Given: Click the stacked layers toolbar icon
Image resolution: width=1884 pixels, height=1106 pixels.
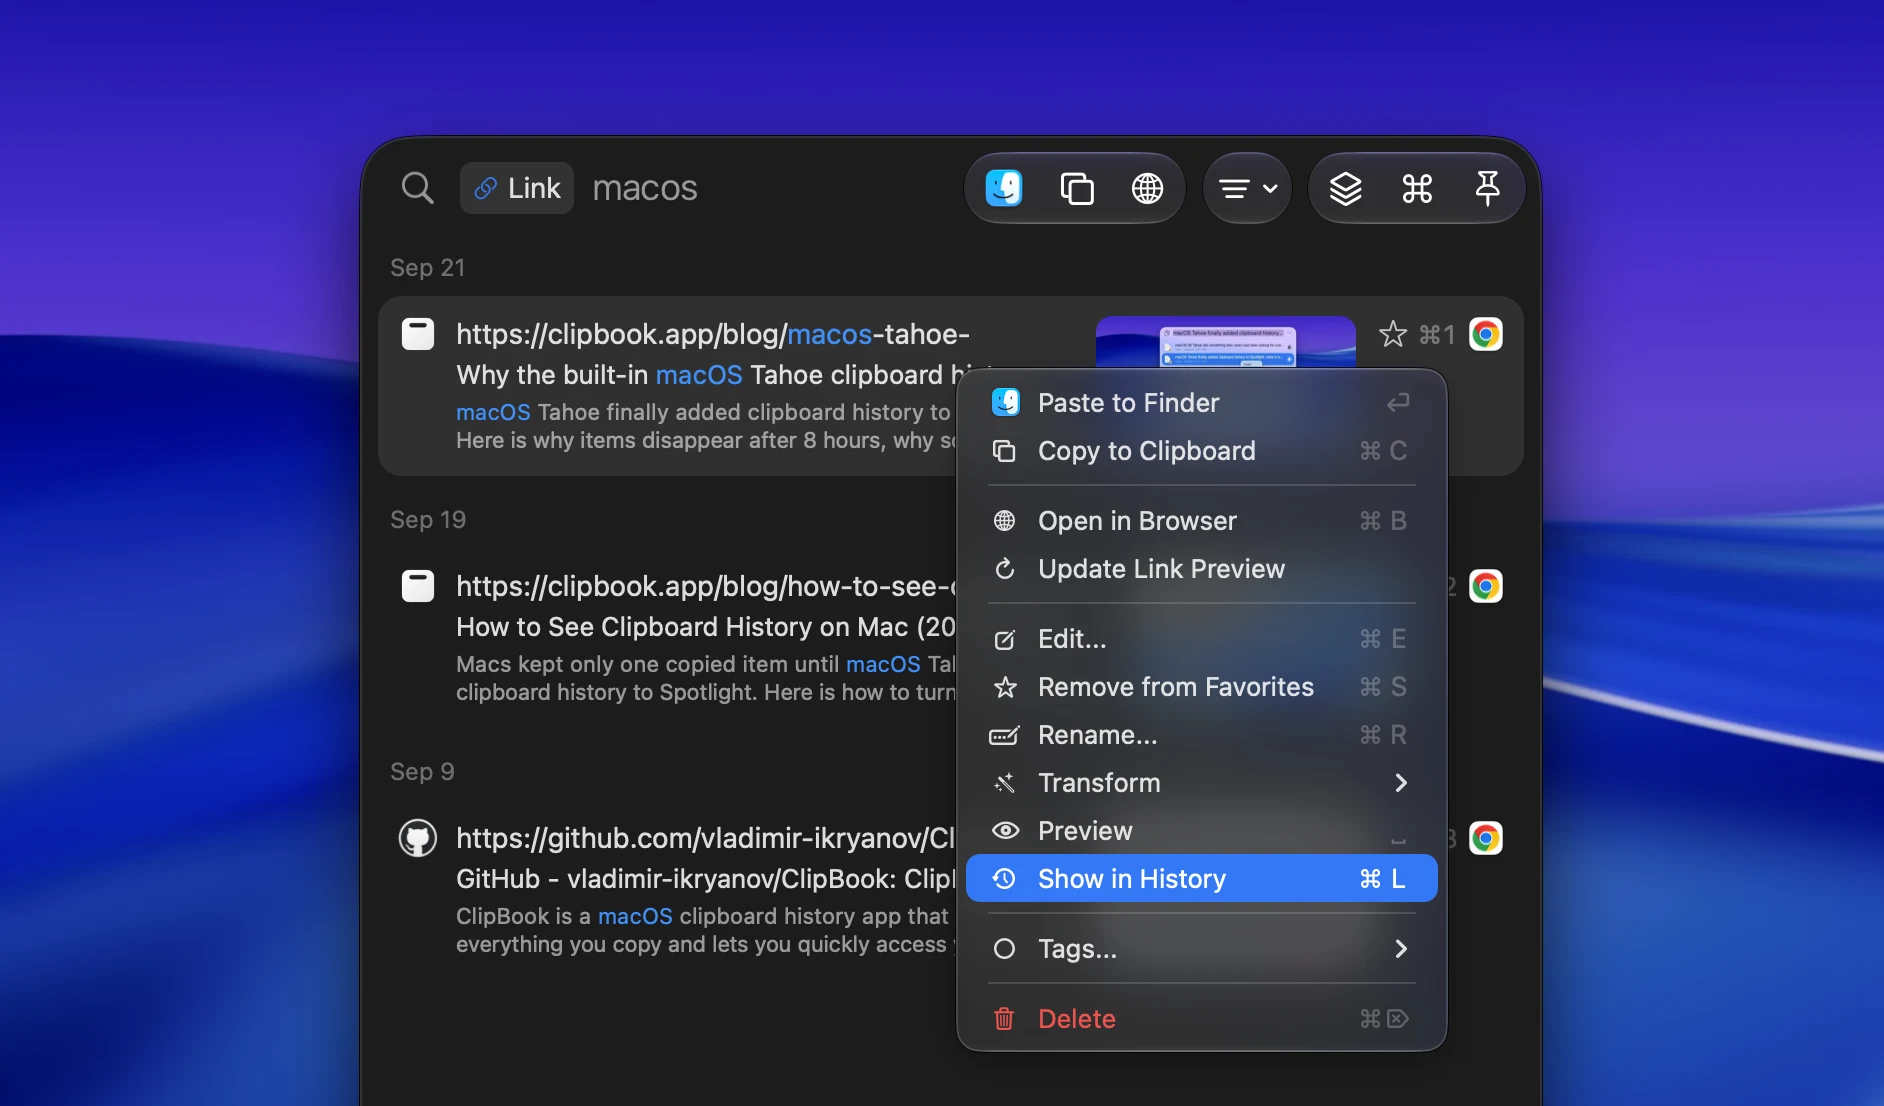Looking at the screenshot, I should [x=1346, y=188].
